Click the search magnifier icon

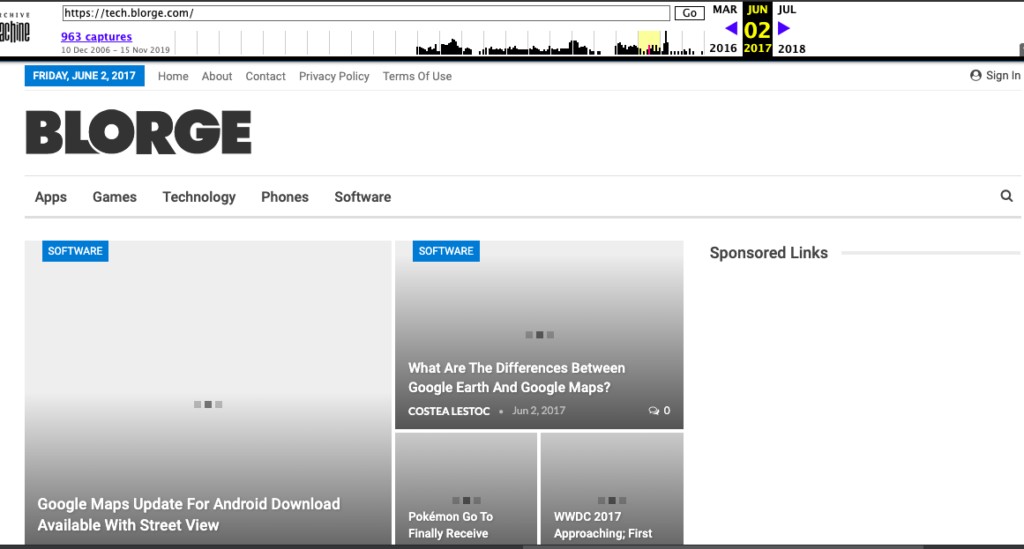point(1006,196)
